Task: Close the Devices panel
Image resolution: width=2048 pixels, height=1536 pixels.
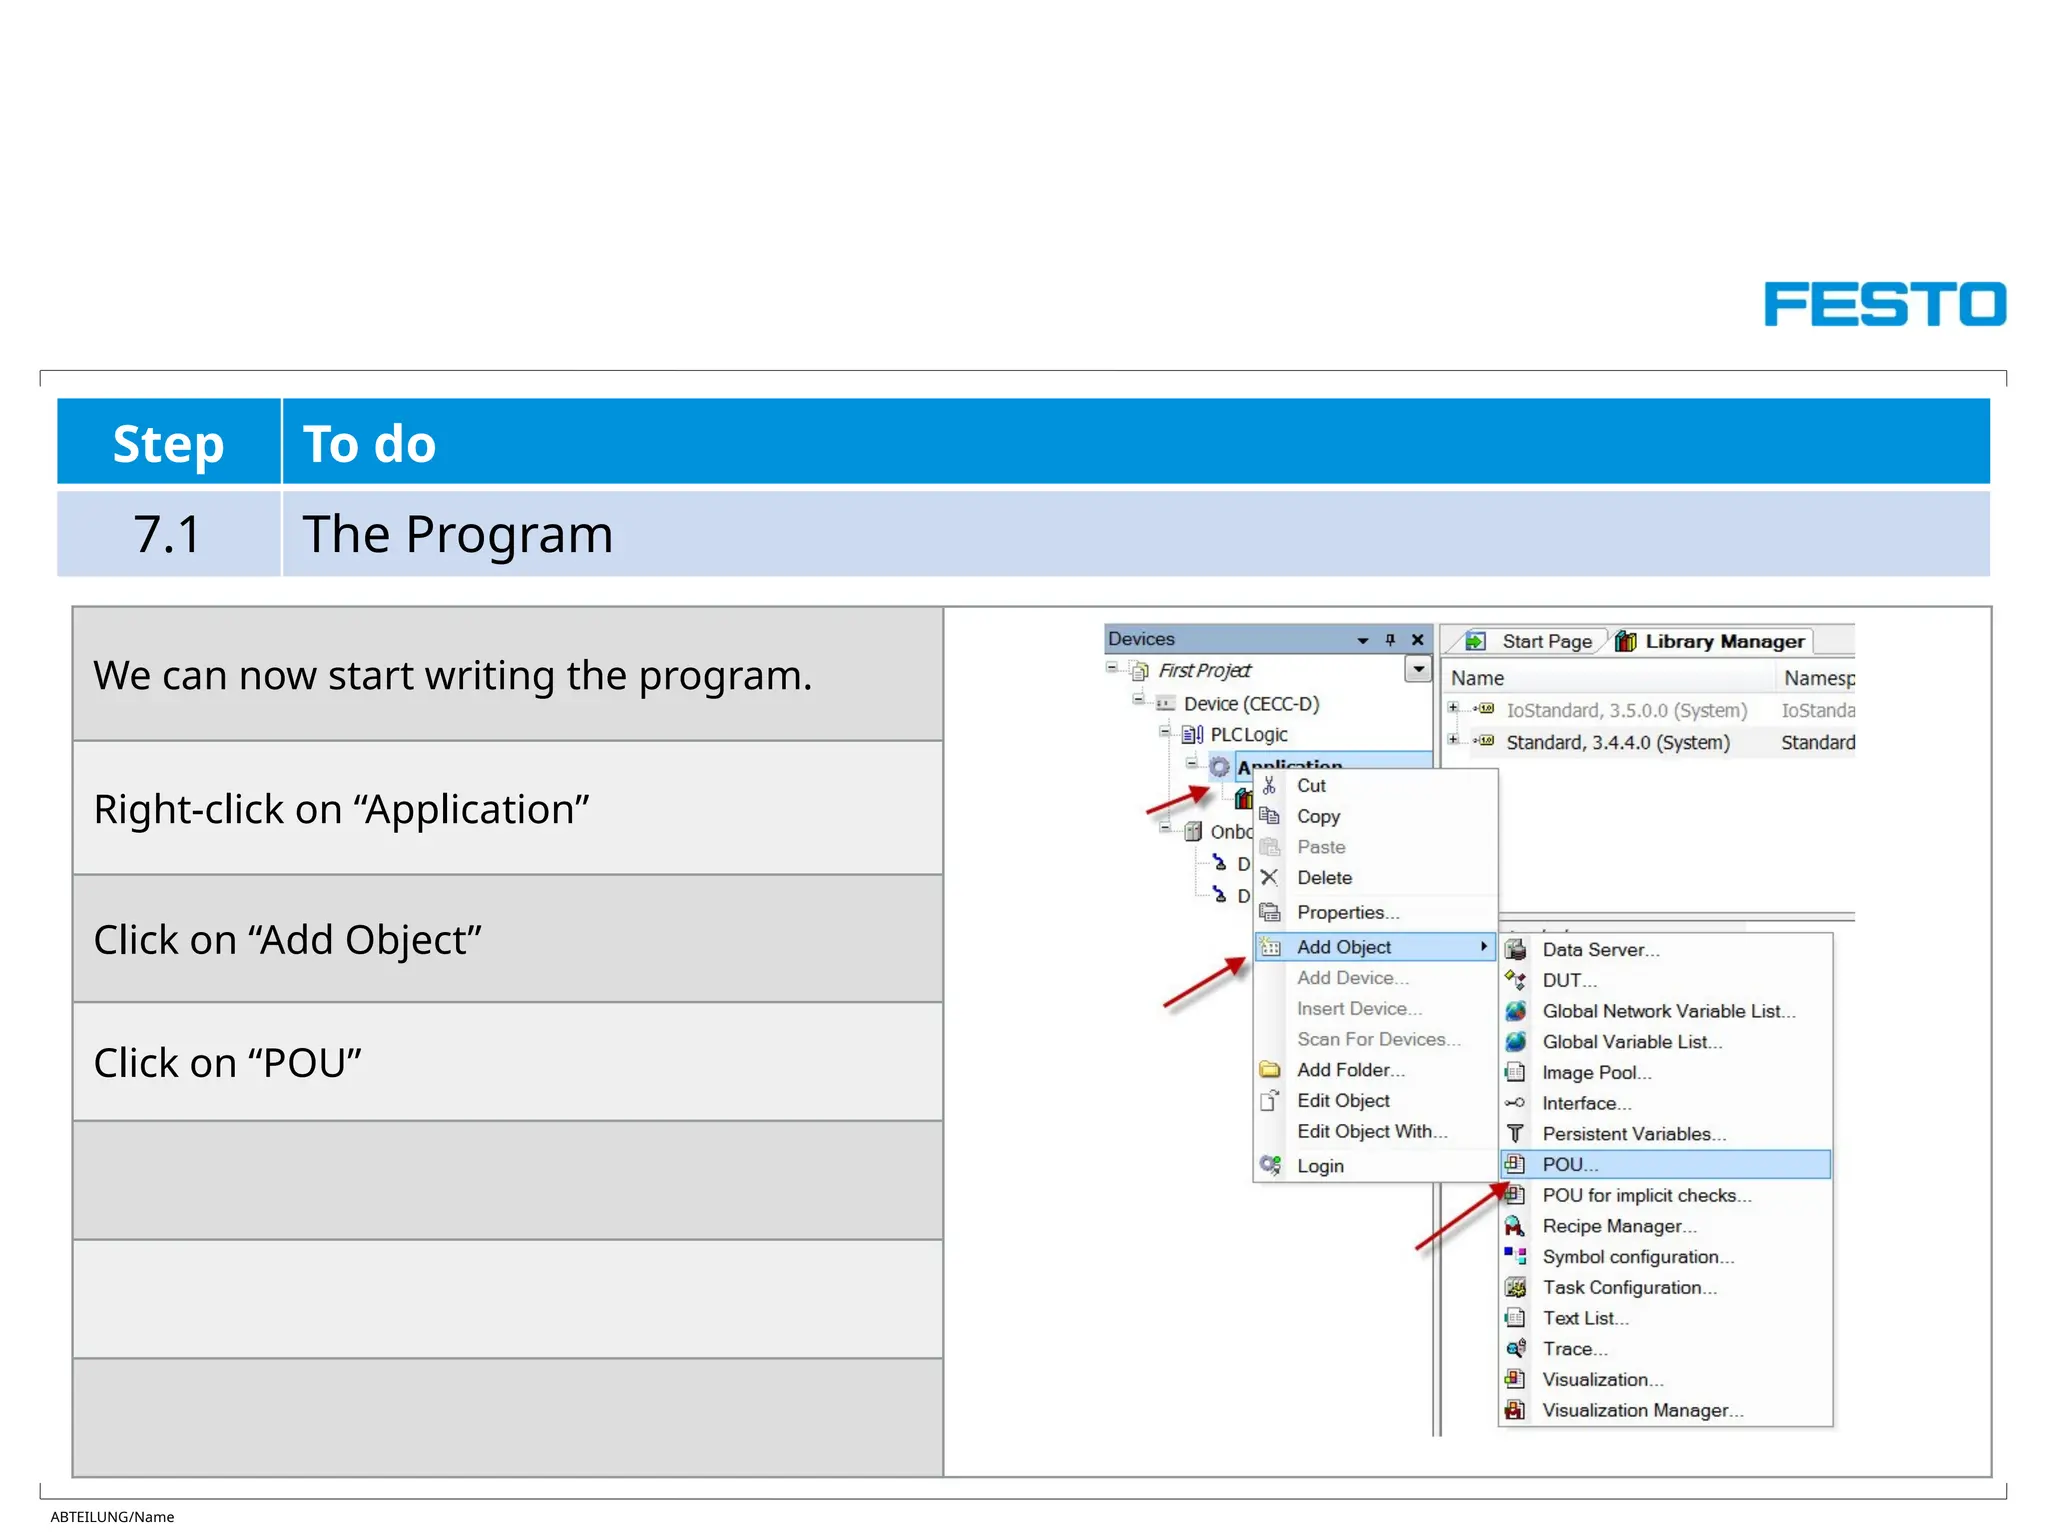Action: 1417,640
